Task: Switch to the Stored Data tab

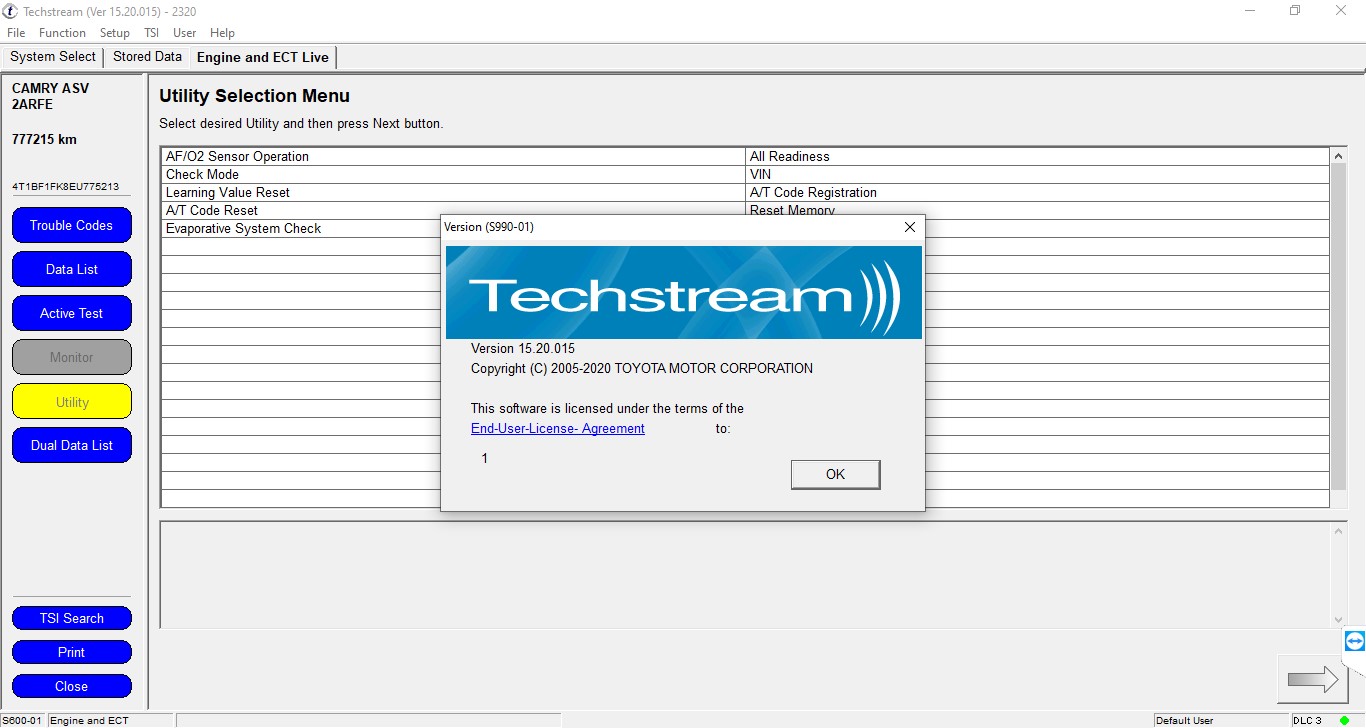Action: pos(147,57)
